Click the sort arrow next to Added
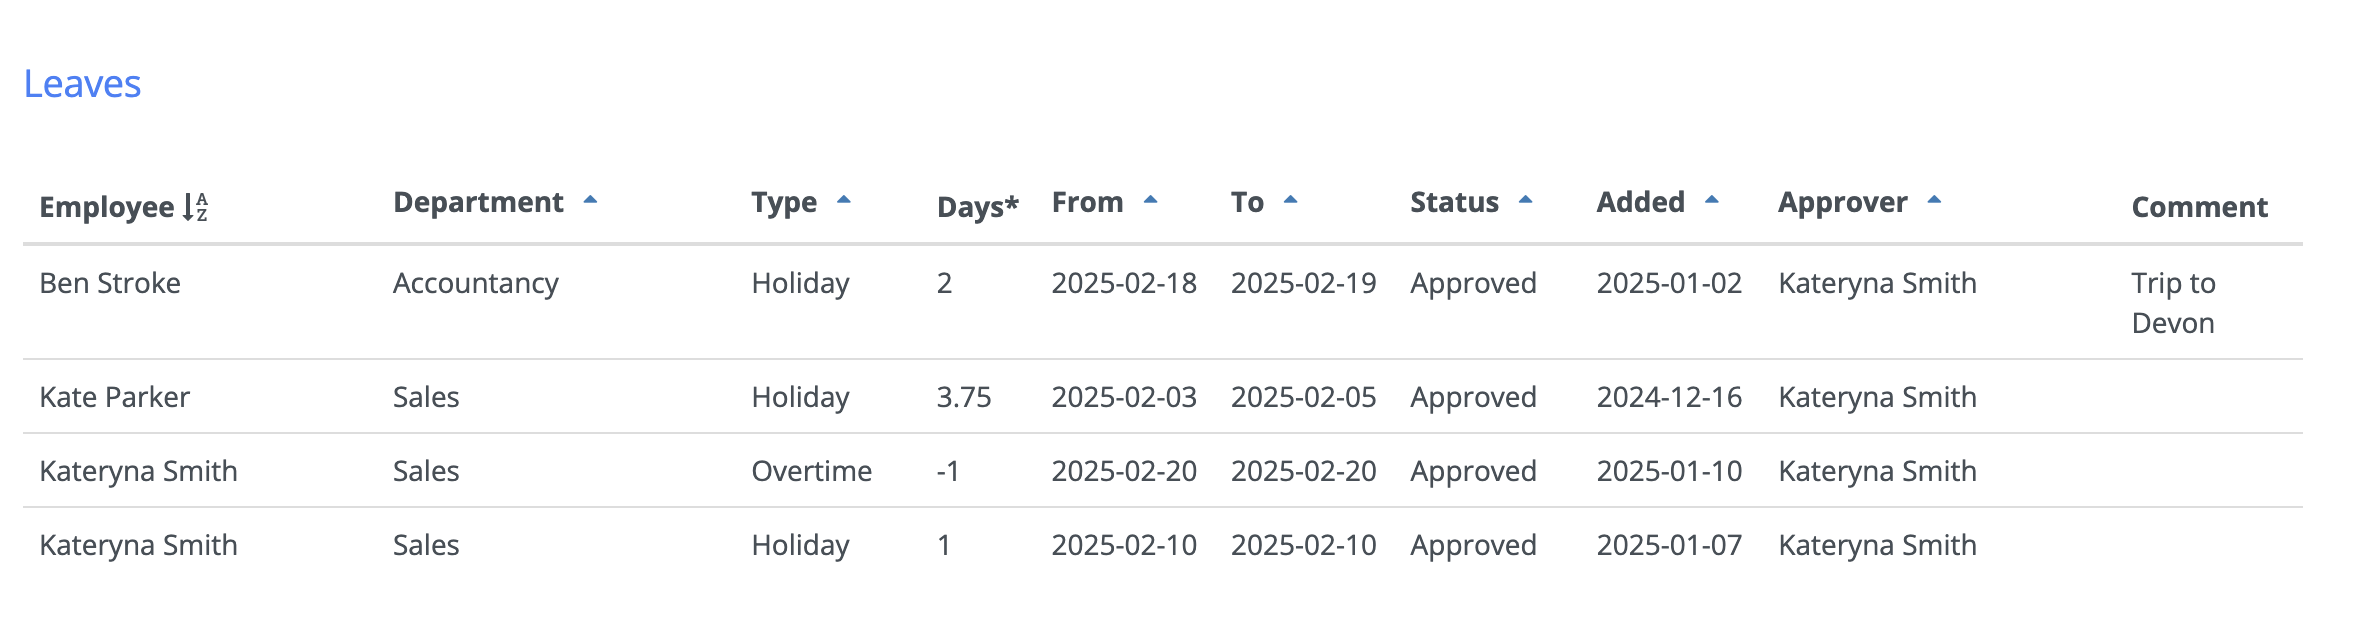The image size is (2380, 644). (x=1711, y=200)
